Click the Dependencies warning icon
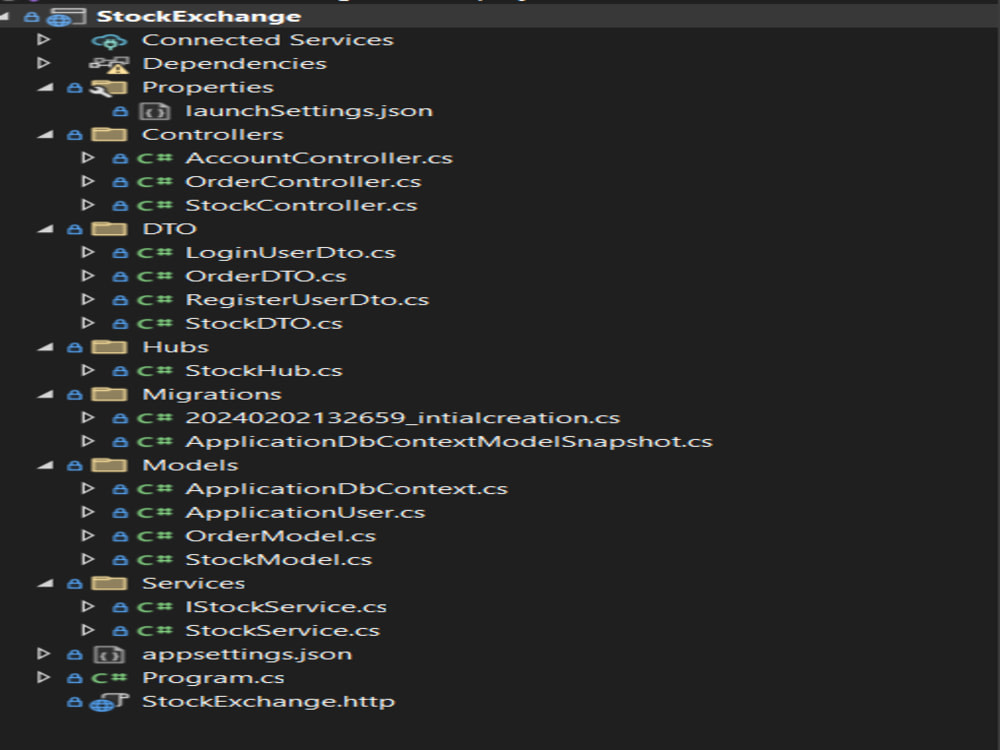 (110, 64)
